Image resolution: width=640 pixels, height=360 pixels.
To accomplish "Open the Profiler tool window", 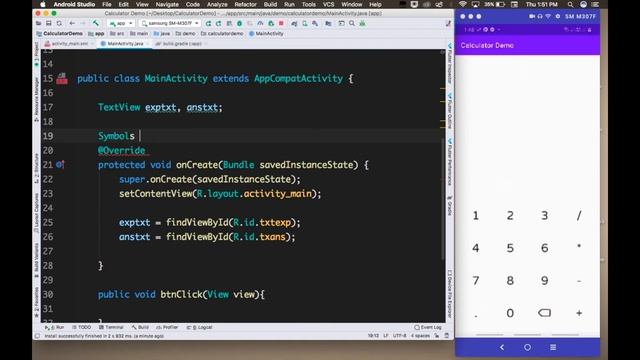I will (167, 327).
